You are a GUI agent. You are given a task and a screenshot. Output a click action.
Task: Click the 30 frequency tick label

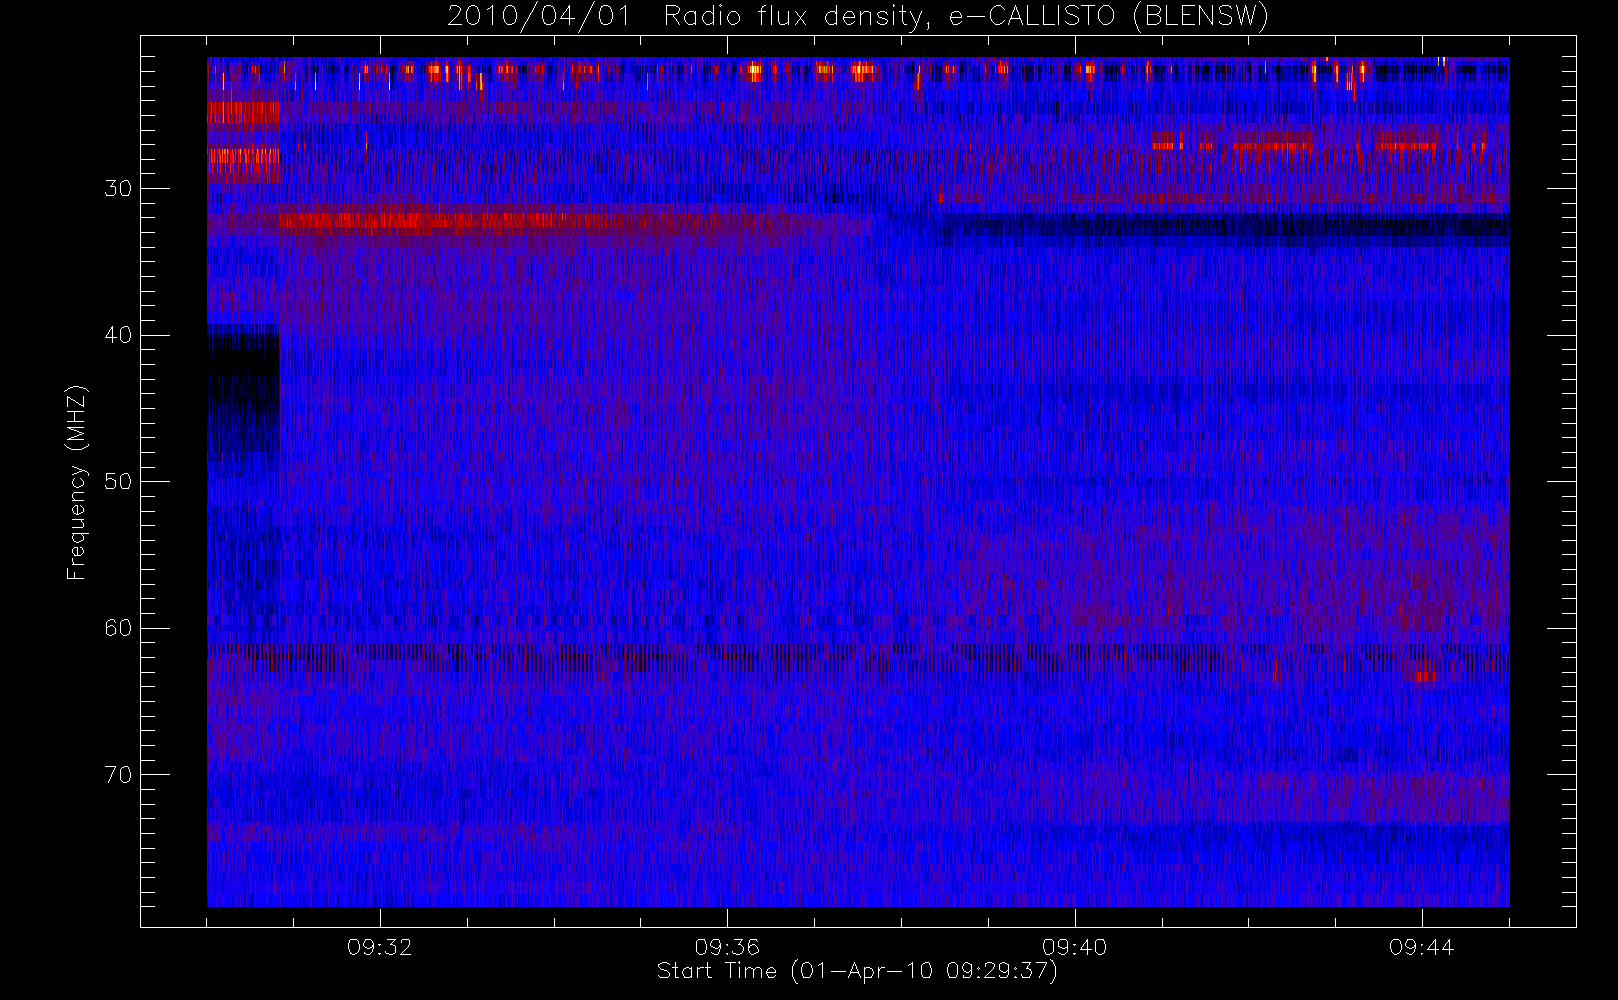(118, 188)
